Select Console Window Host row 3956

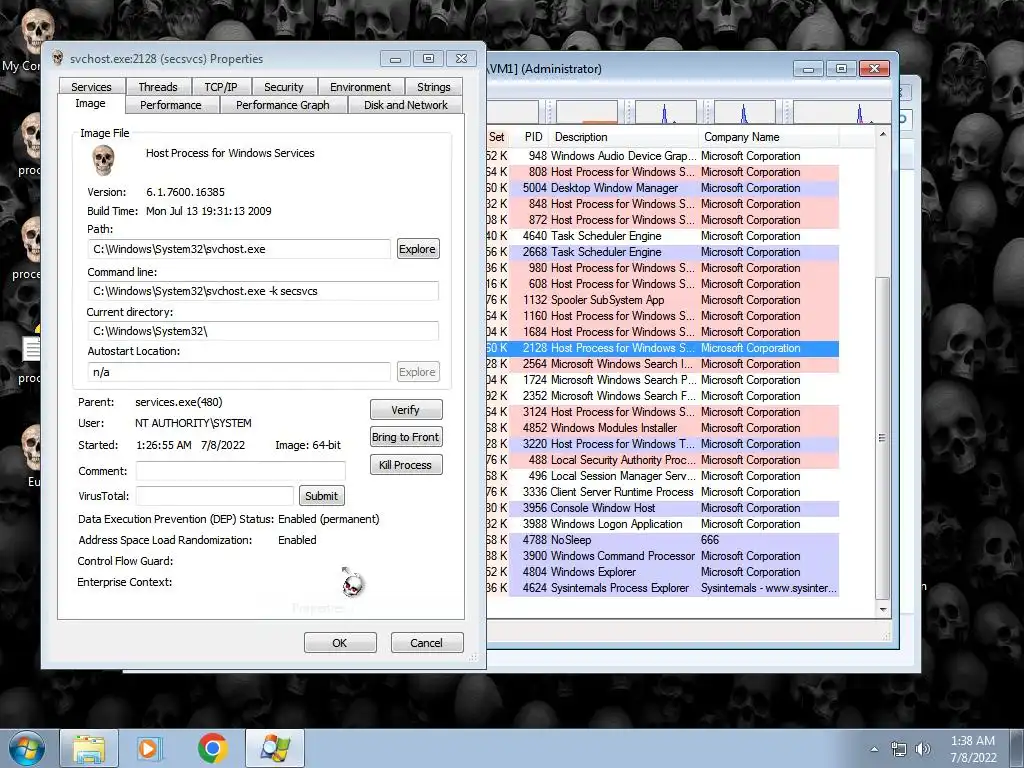[663, 508]
